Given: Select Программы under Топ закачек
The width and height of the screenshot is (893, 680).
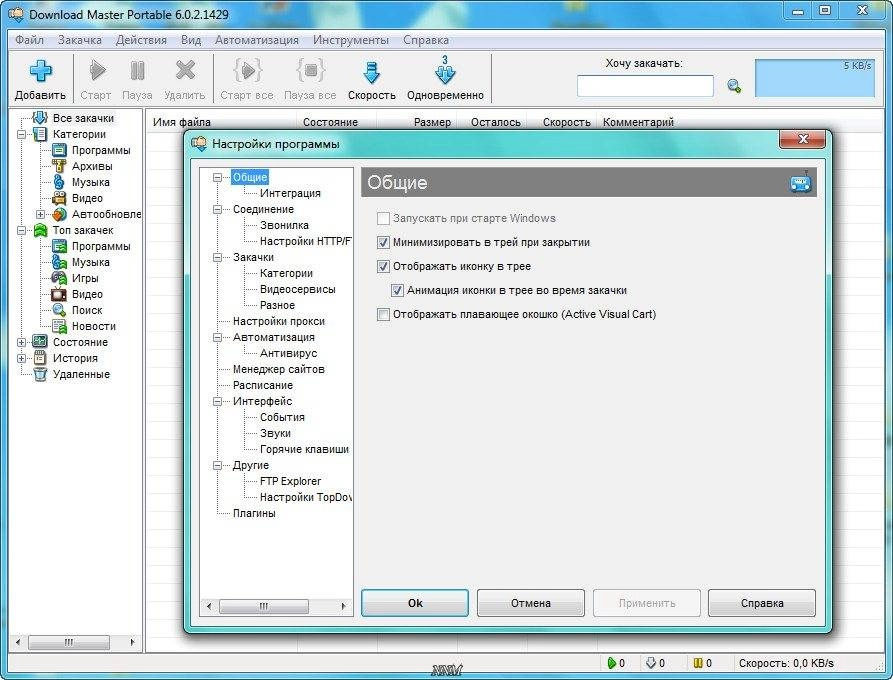Looking at the screenshot, I should point(101,246).
